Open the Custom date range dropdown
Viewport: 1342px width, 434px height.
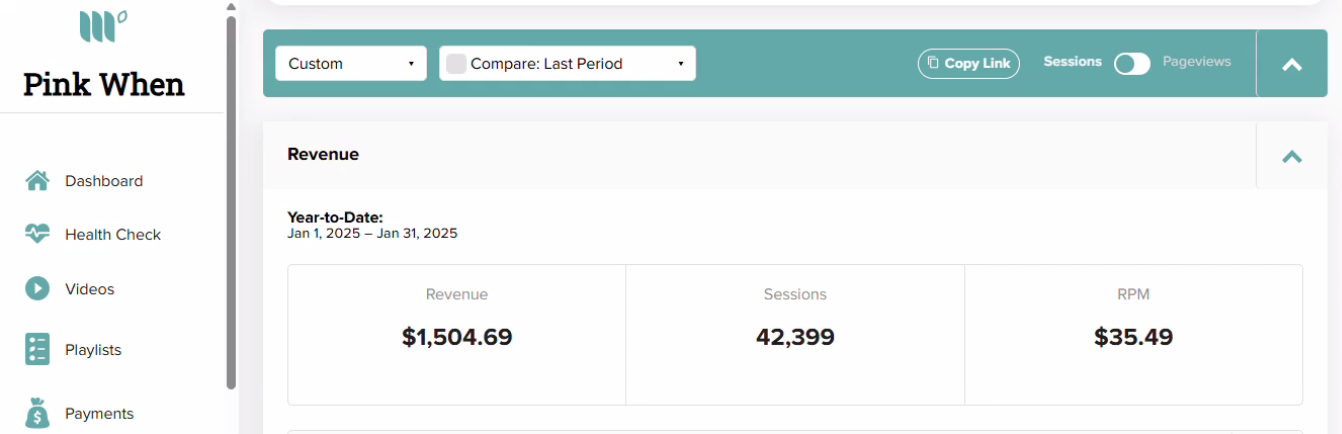tap(351, 64)
